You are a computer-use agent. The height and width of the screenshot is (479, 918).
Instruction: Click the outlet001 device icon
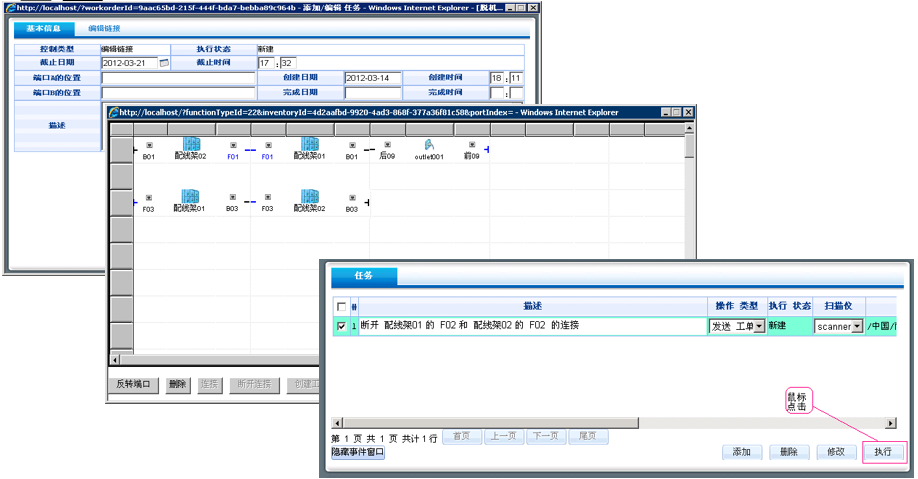coord(428,146)
